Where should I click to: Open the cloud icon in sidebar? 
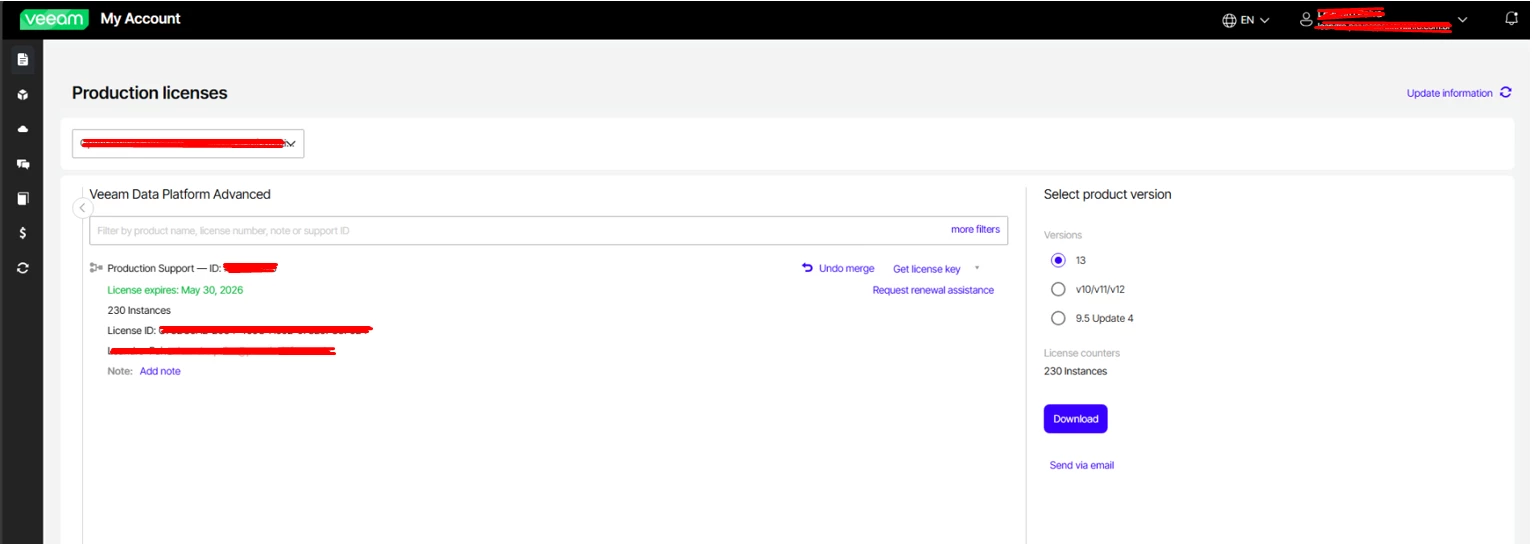click(22, 129)
